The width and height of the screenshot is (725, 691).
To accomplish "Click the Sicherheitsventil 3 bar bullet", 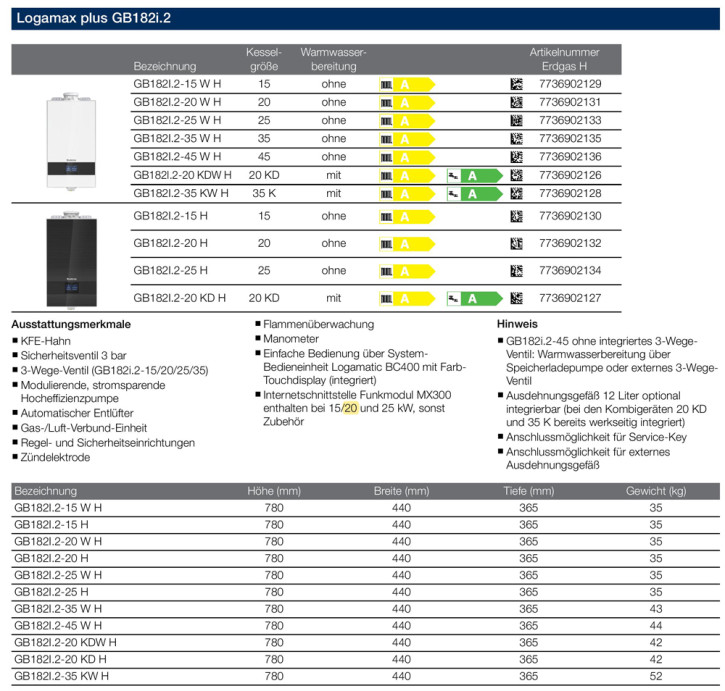I will (69, 356).
